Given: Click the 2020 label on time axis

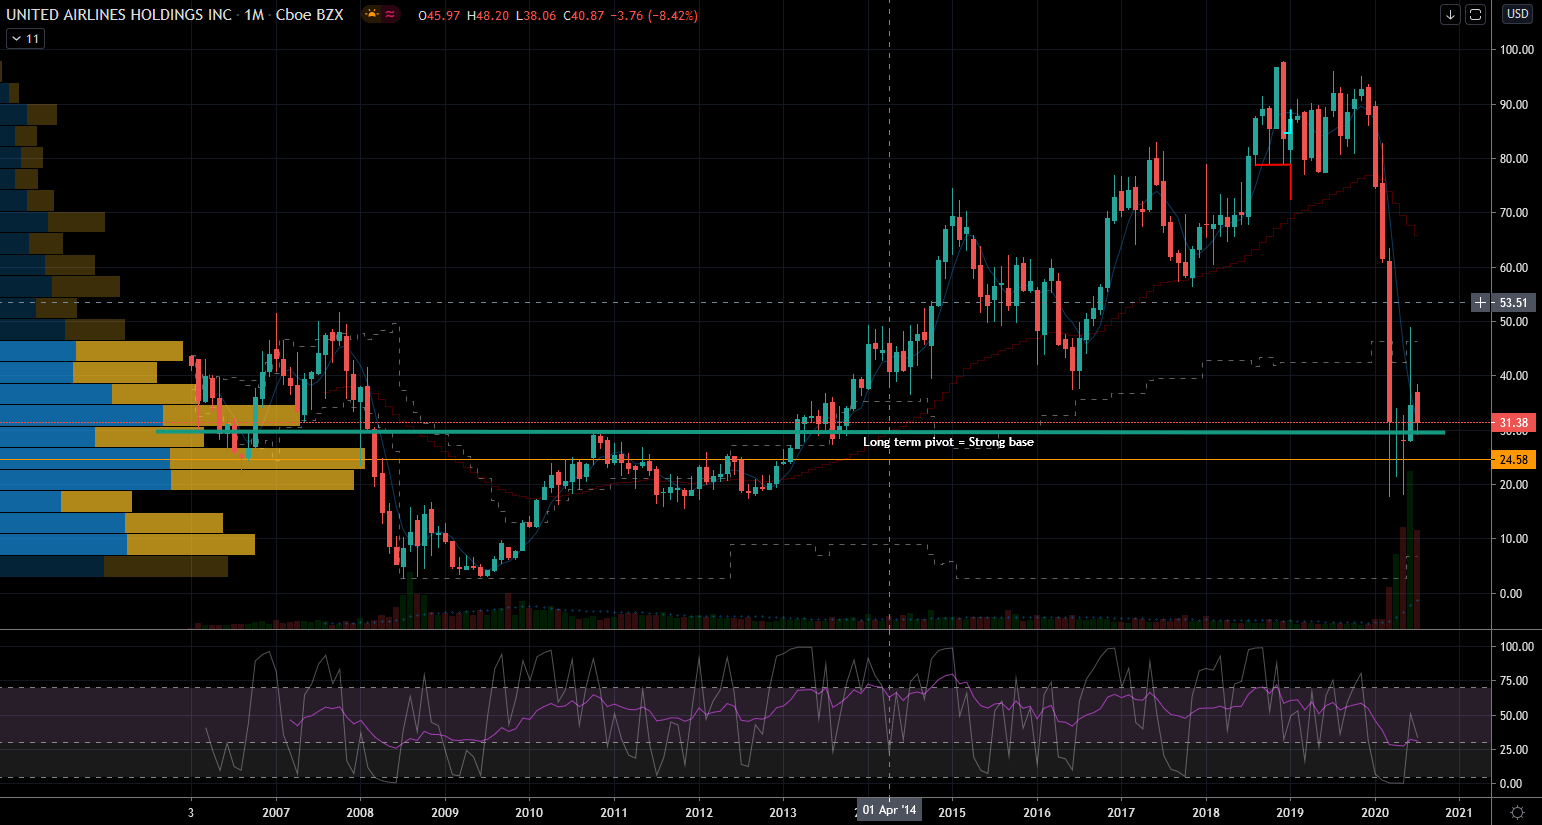Looking at the screenshot, I should pyautogui.click(x=1375, y=812).
